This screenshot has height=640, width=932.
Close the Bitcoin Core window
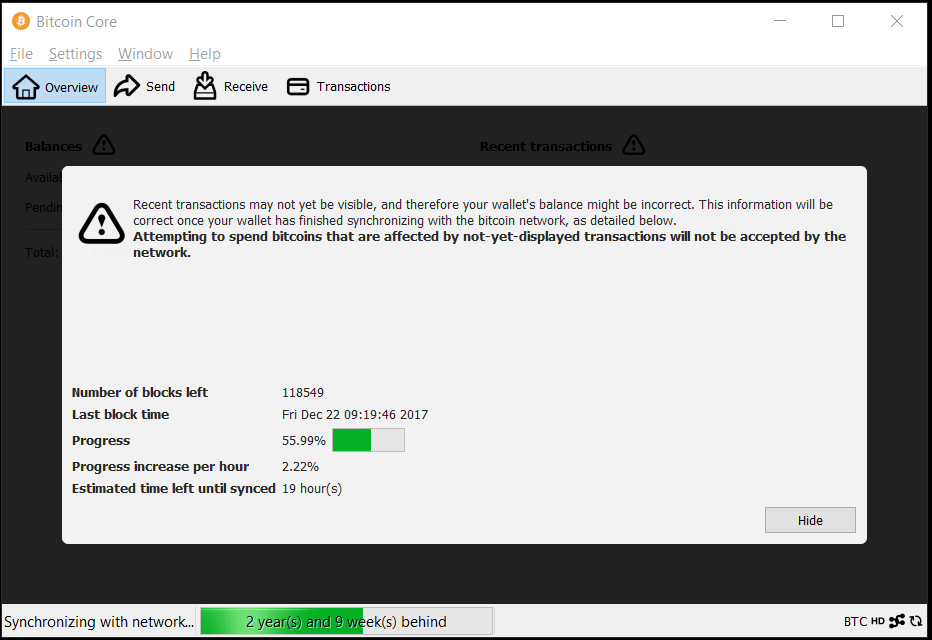[897, 21]
